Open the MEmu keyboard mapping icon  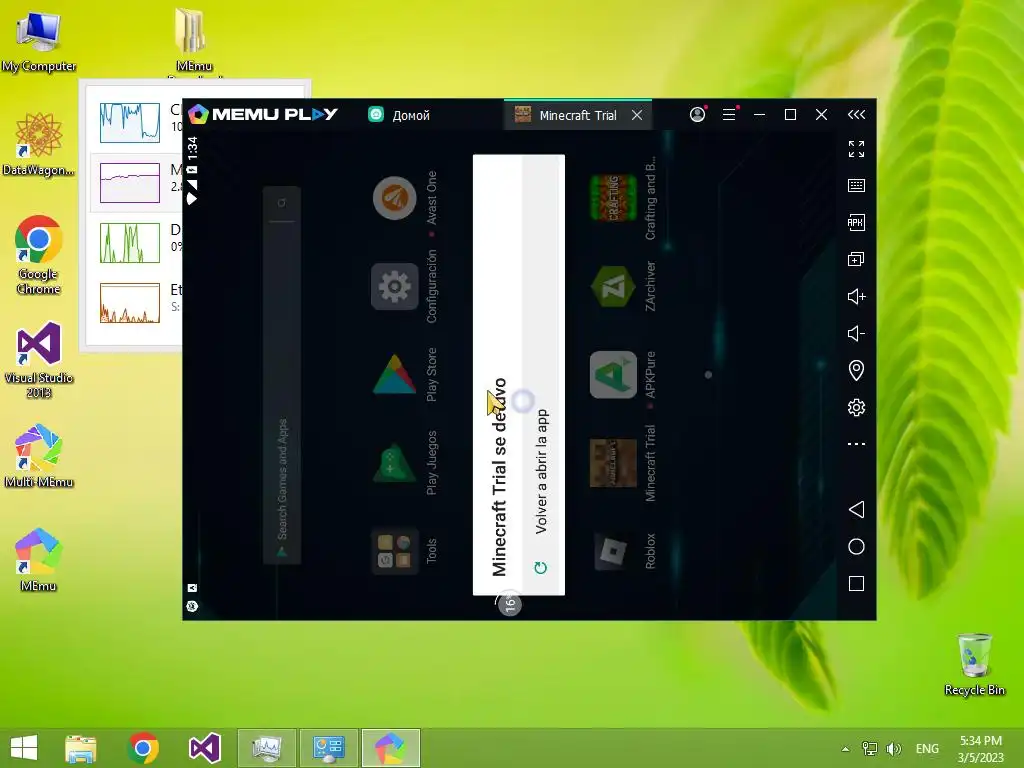(x=856, y=185)
